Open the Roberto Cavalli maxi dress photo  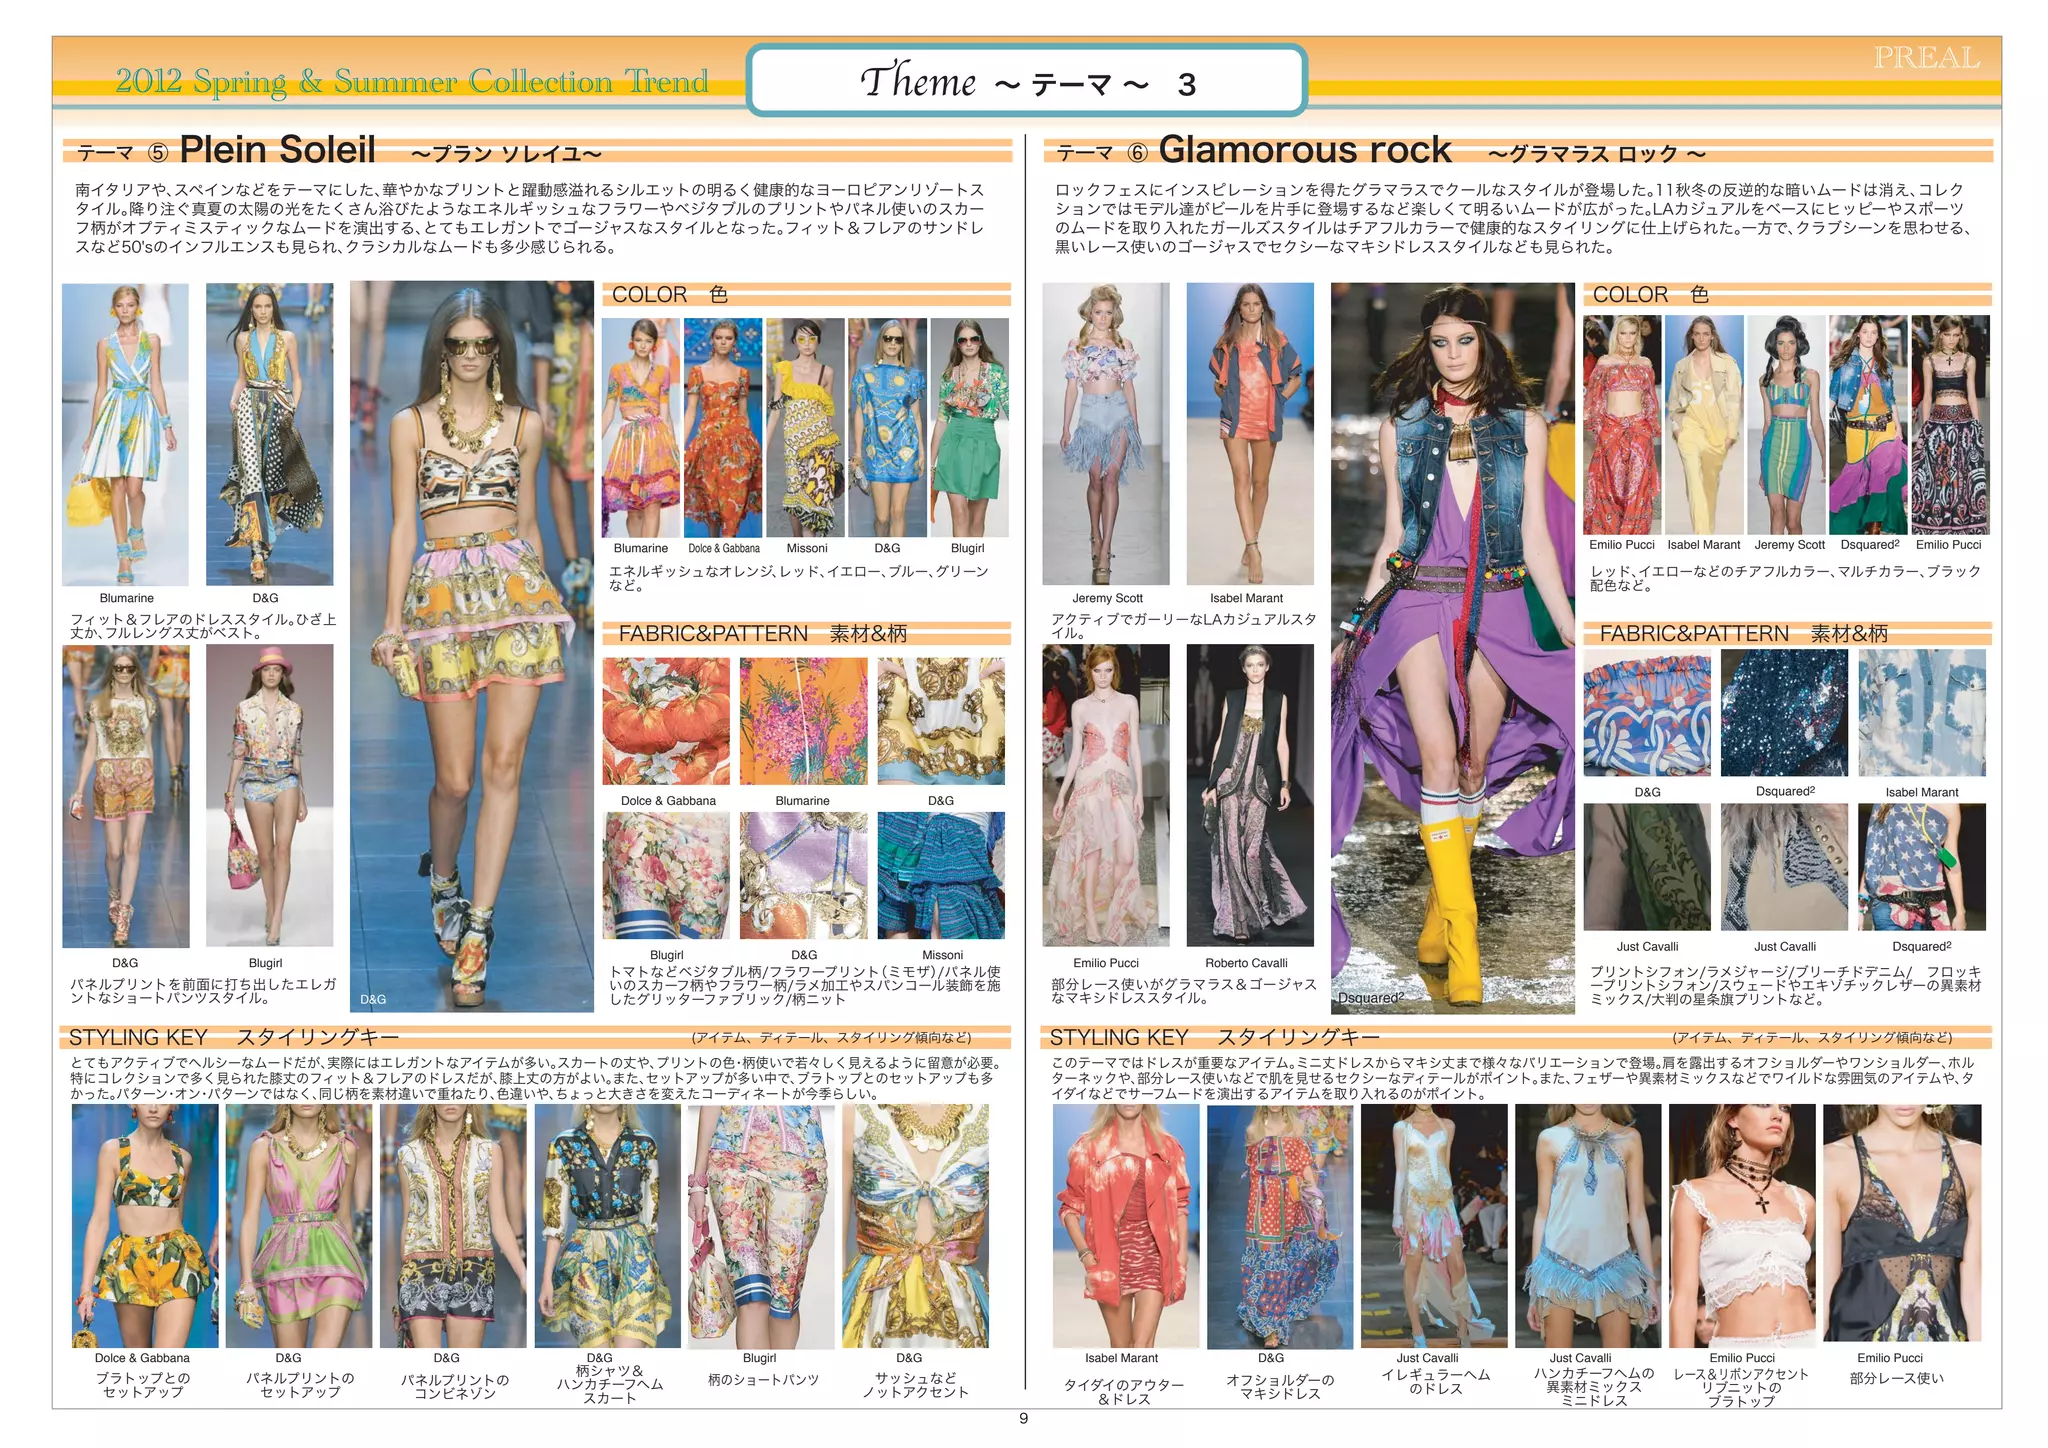[x=1250, y=796]
